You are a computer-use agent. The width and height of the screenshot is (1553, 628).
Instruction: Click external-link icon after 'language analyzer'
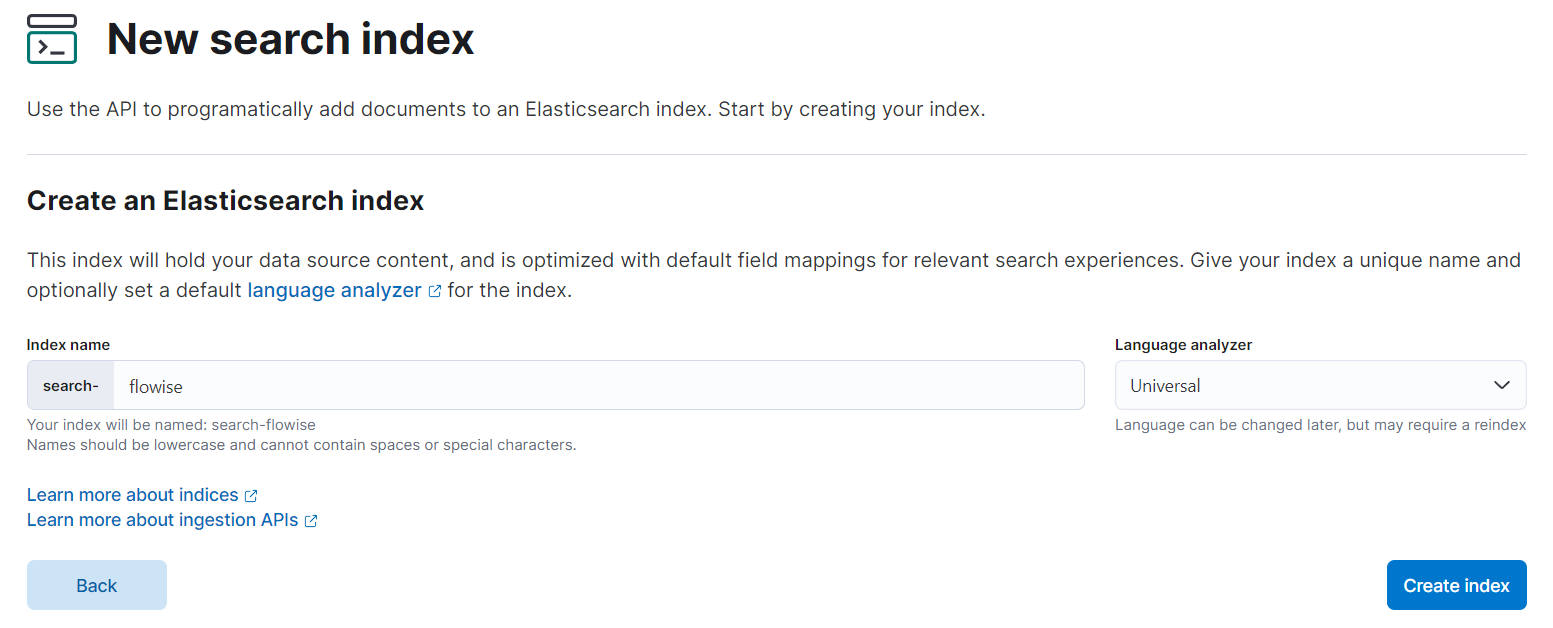pyautogui.click(x=435, y=292)
